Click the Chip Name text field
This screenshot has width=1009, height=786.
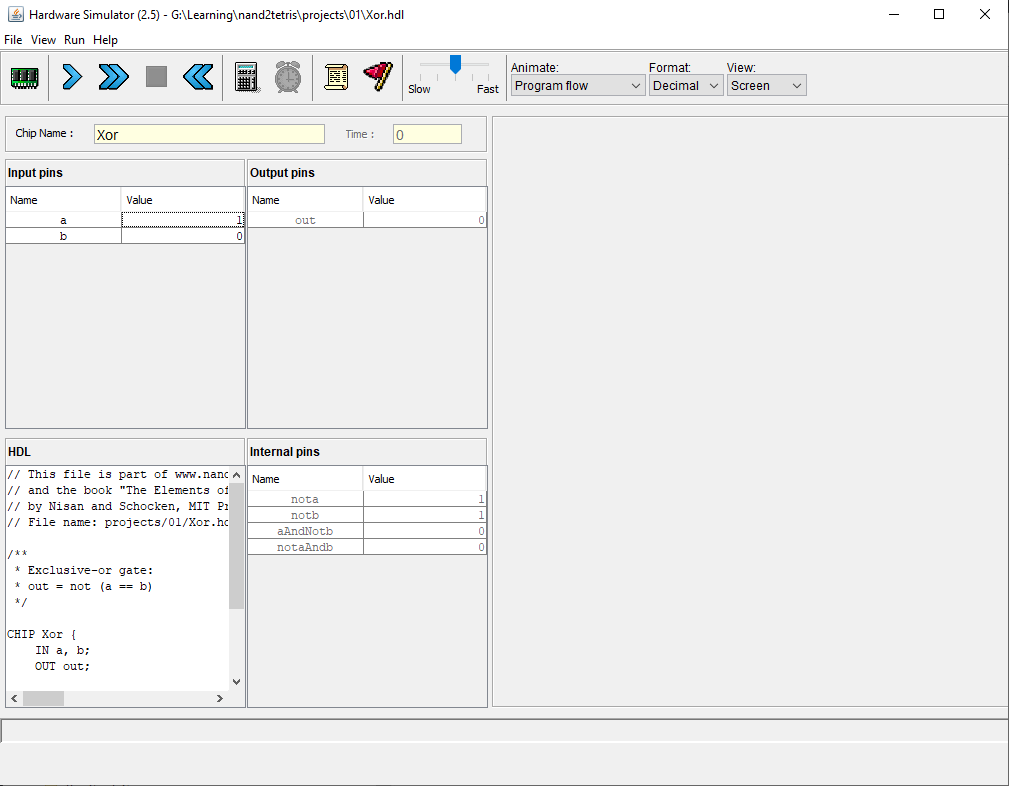click(209, 134)
